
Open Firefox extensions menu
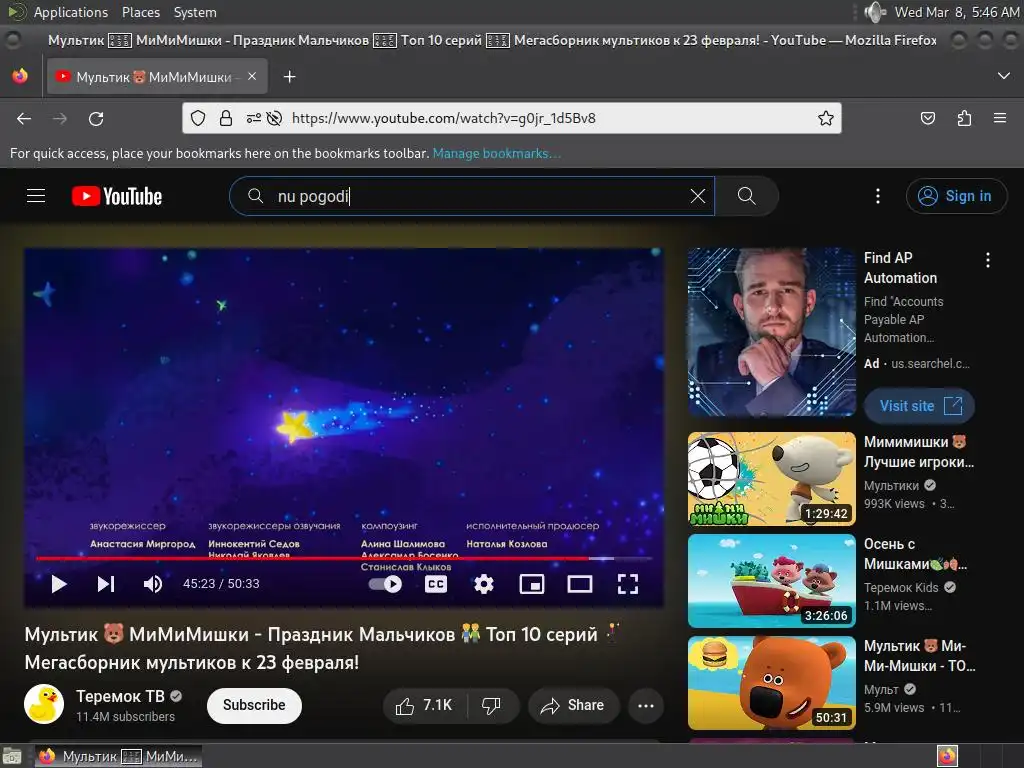[x=965, y=118]
